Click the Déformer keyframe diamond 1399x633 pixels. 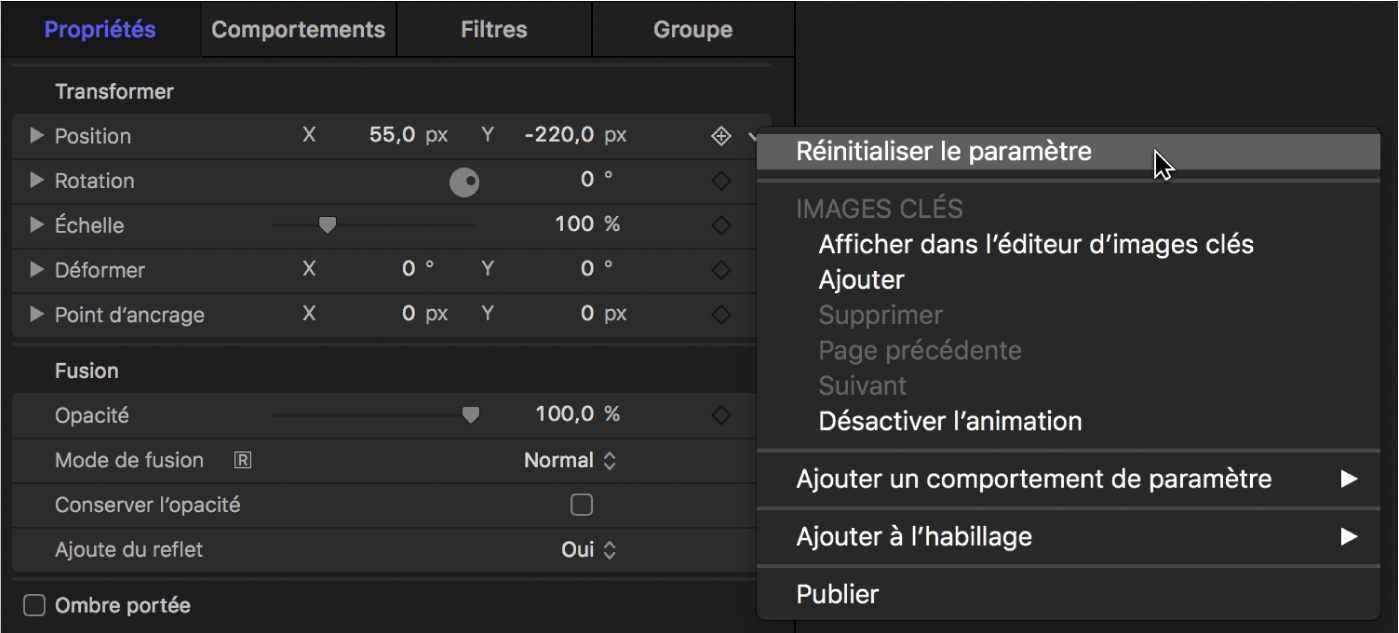pos(720,270)
